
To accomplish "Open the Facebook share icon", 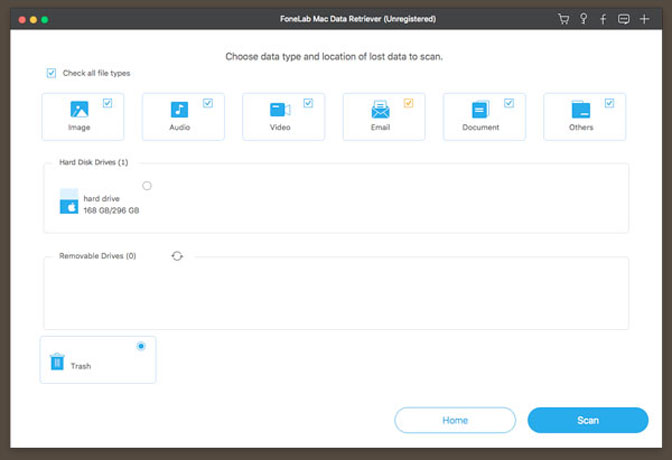I will coord(603,19).
